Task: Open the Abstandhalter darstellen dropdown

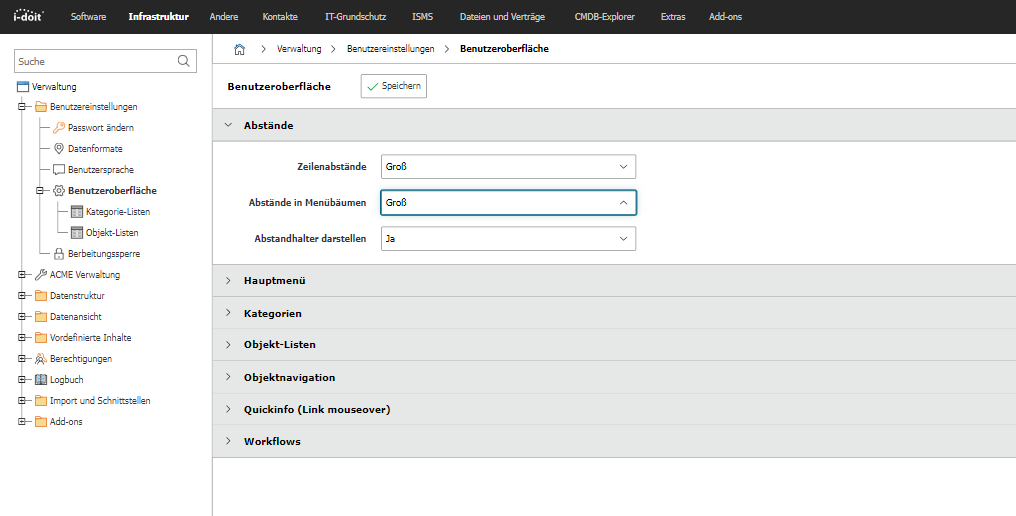Action: coord(508,239)
